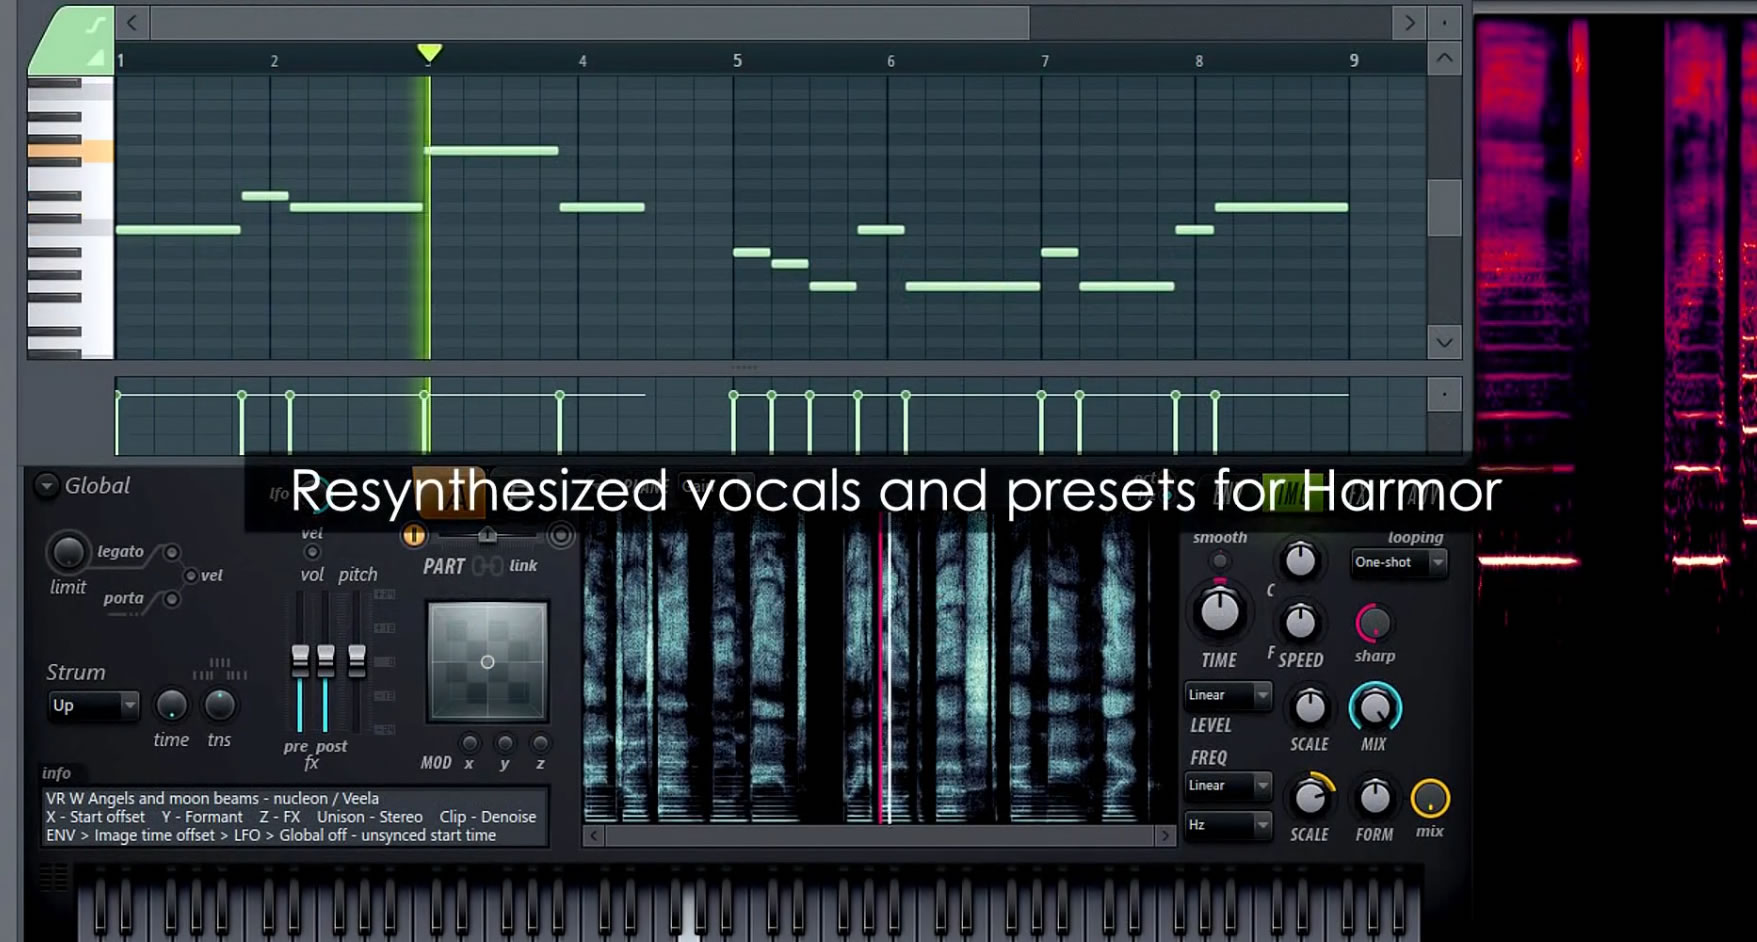Click the MOD y knob
The width and height of the screenshot is (1757, 942).
point(505,743)
